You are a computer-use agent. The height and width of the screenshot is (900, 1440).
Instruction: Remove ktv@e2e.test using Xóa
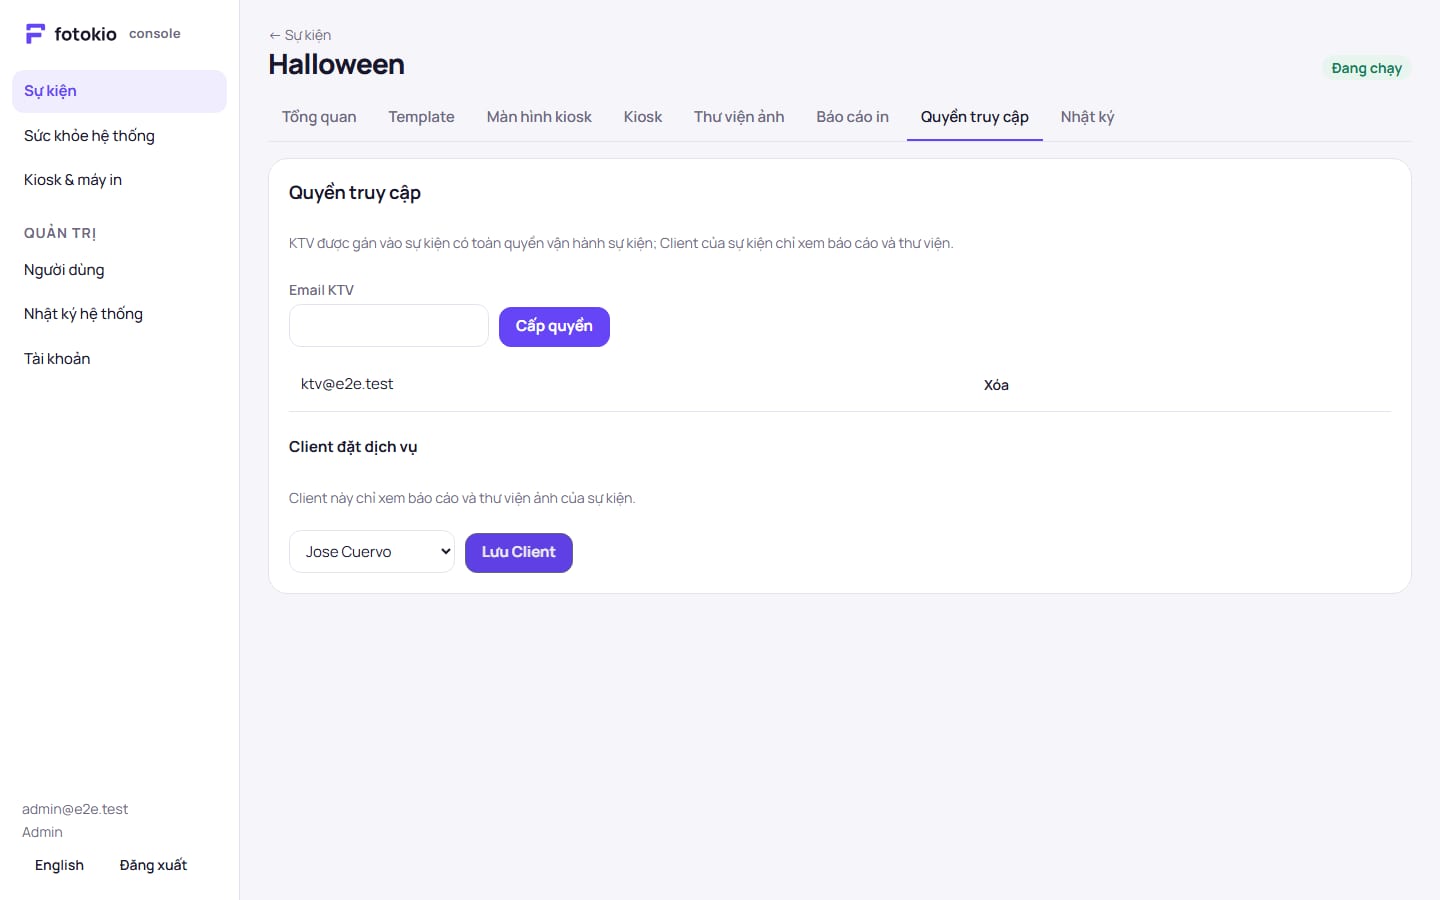coord(996,385)
